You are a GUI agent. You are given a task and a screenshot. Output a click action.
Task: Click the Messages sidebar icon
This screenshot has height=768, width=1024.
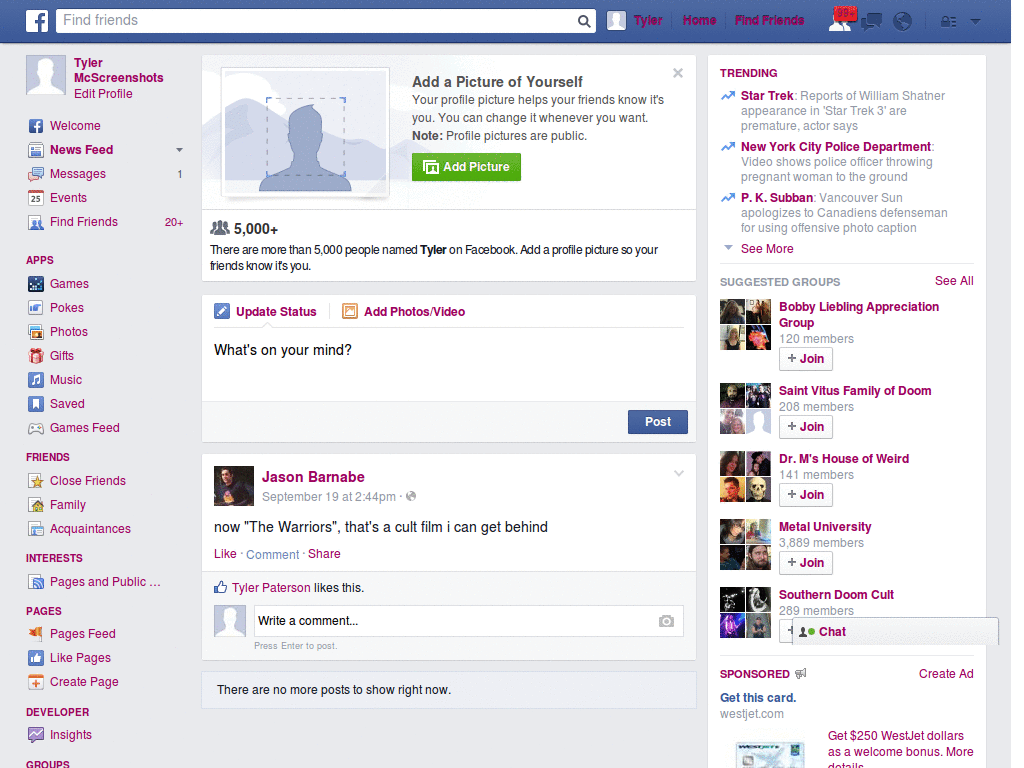tap(36, 174)
